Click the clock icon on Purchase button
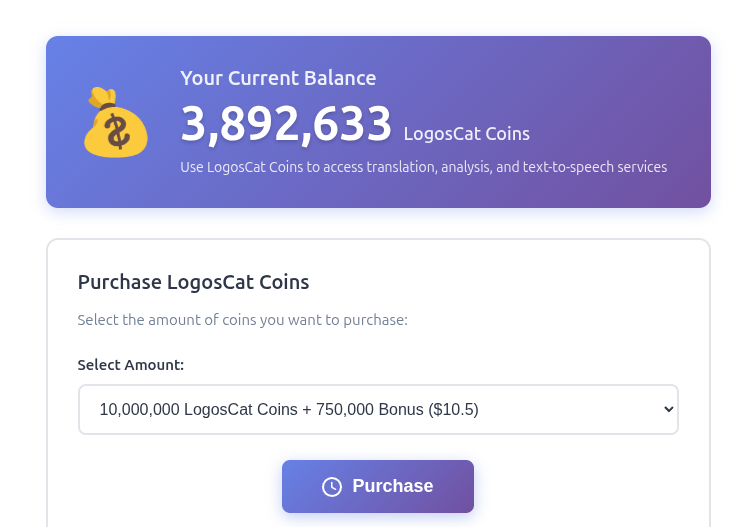 332,487
